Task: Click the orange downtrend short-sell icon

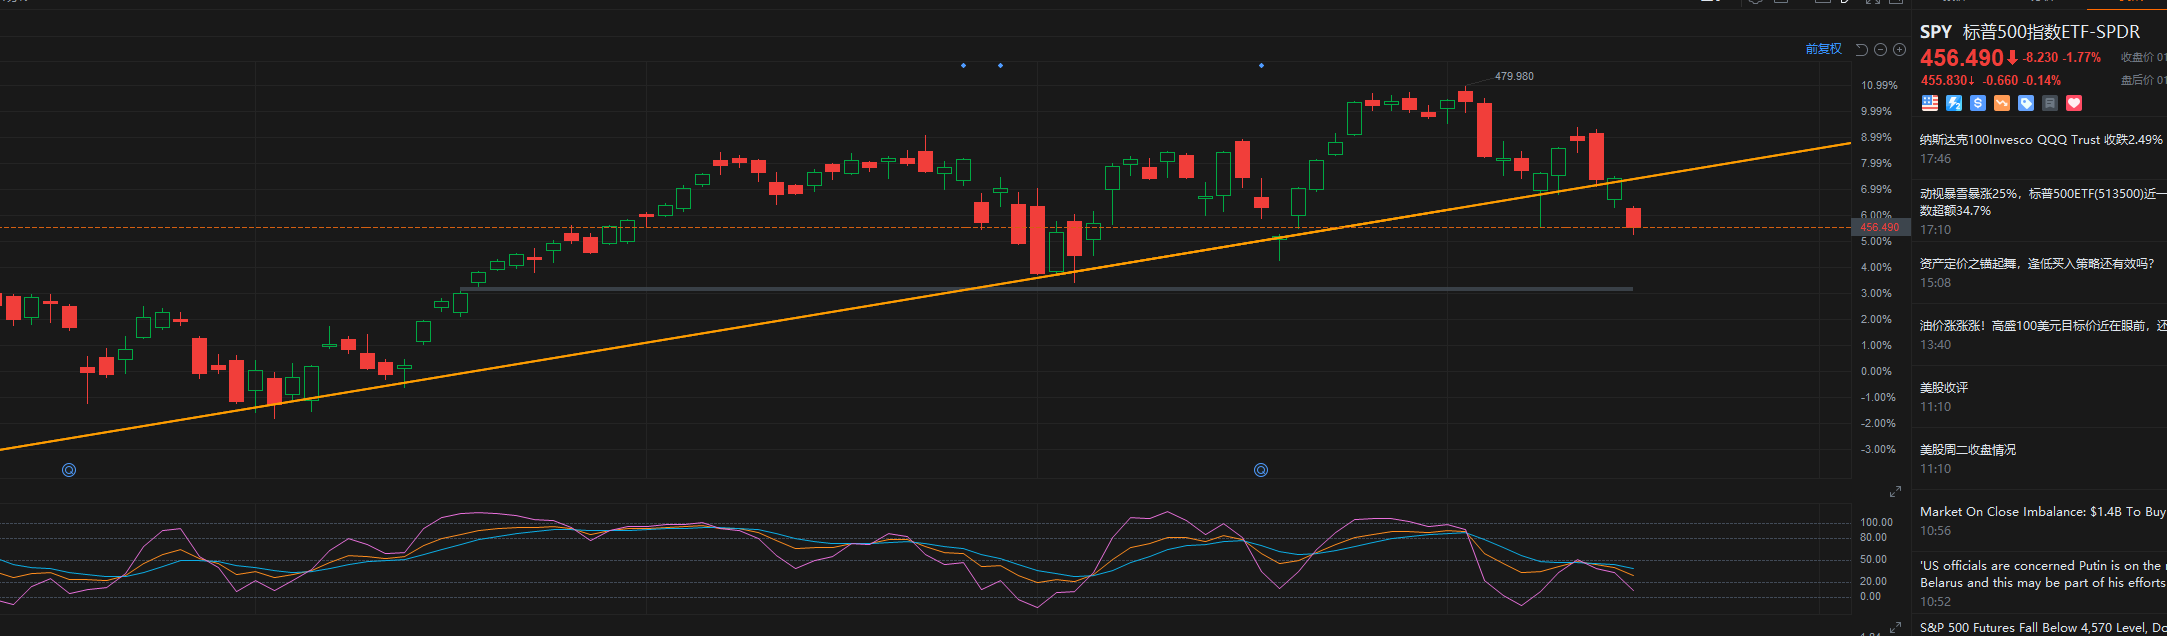Action: [2002, 103]
